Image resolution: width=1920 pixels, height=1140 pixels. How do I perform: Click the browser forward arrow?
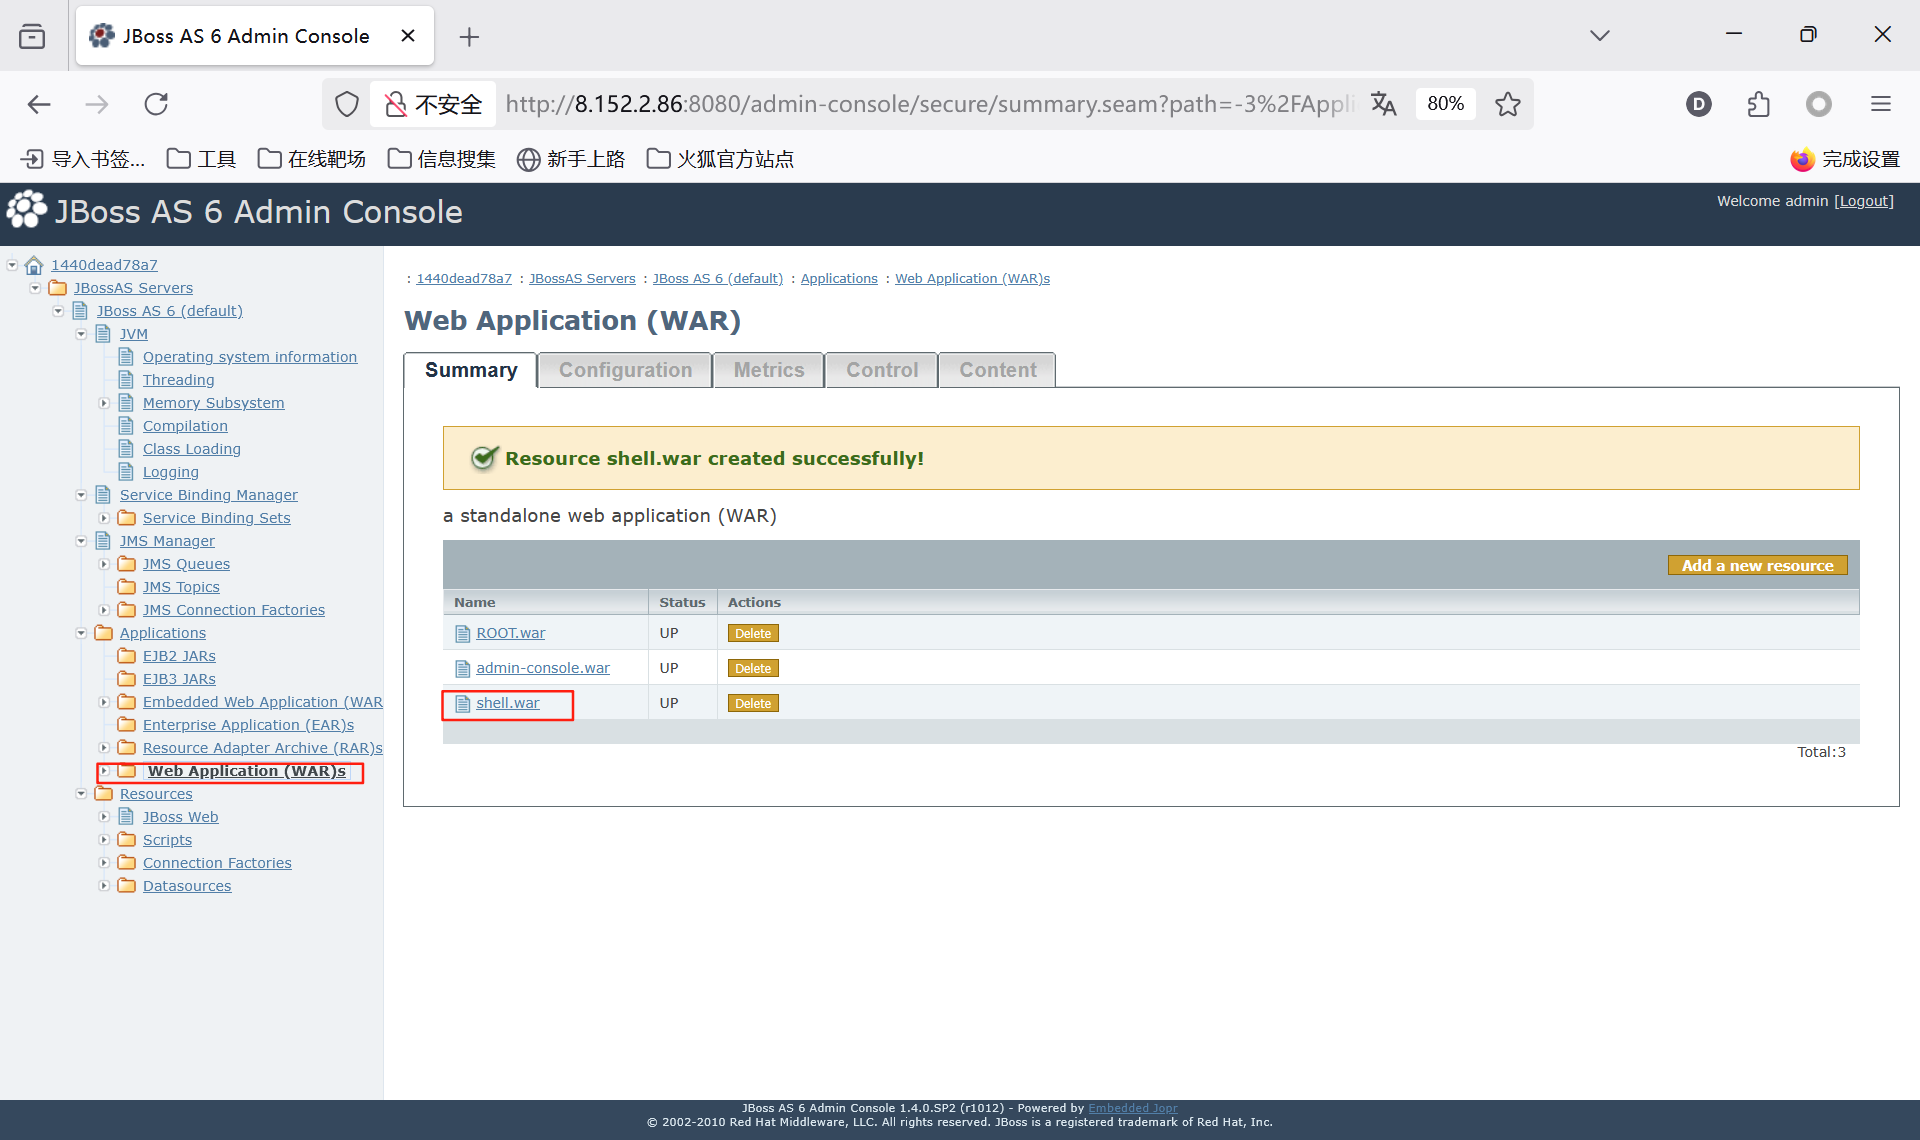click(97, 104)
